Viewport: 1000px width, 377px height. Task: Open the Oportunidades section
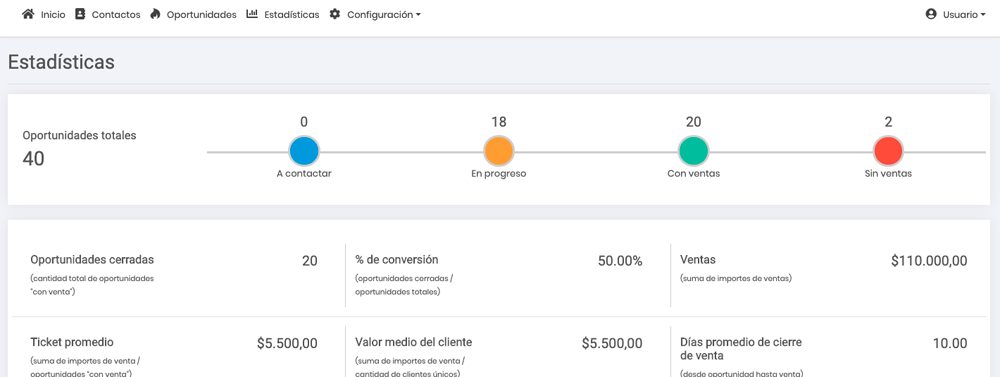[202, 15]
